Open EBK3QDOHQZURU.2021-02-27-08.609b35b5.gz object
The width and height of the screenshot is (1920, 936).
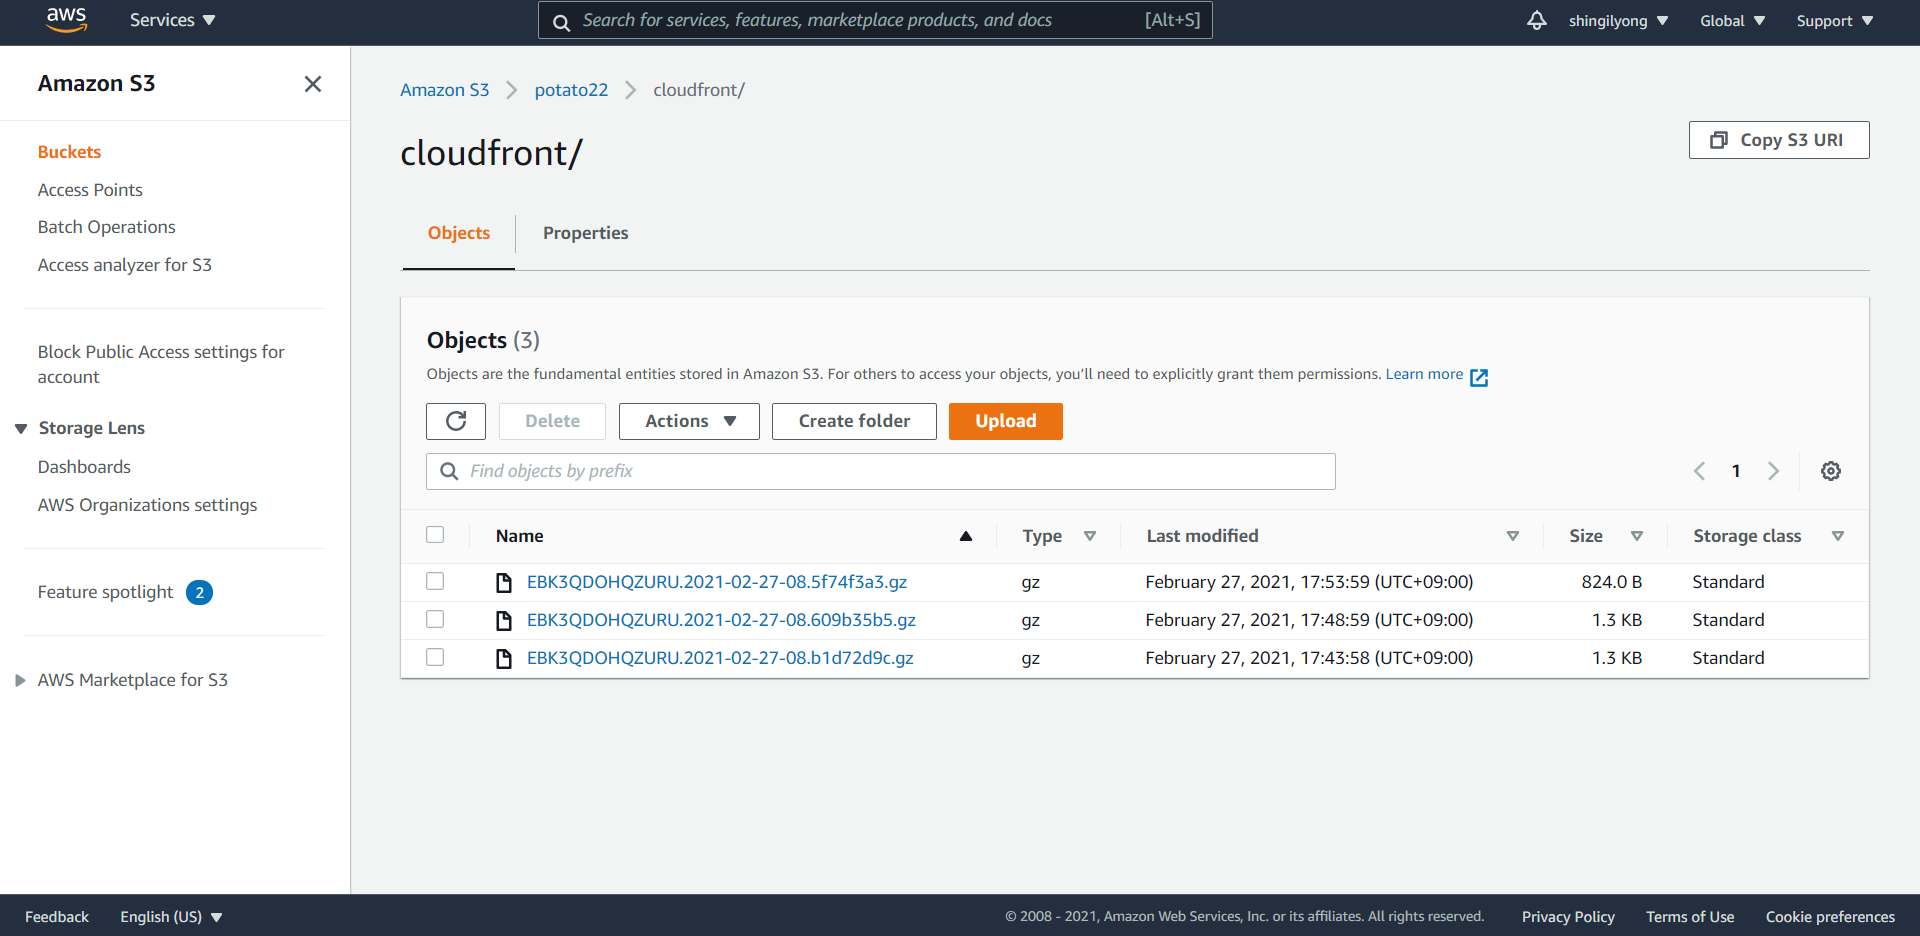coord(721,620)
